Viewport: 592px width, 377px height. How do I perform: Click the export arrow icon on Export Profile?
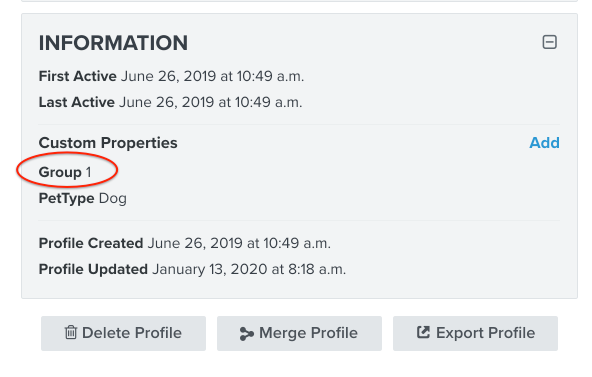[x=423, y=332]
